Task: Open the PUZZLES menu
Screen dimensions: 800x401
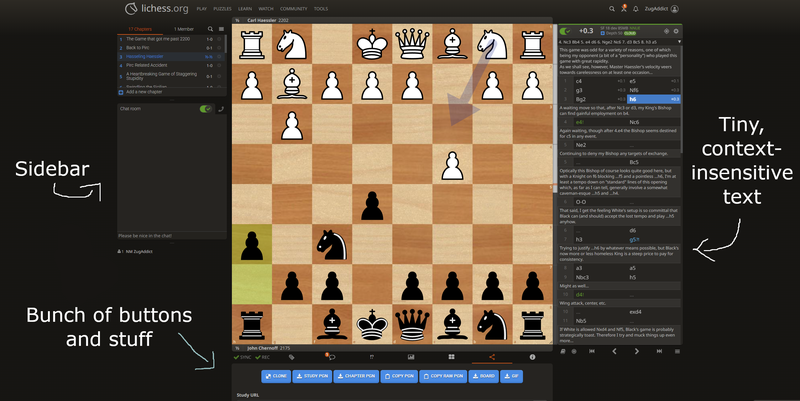Action: tap(222, 9)
